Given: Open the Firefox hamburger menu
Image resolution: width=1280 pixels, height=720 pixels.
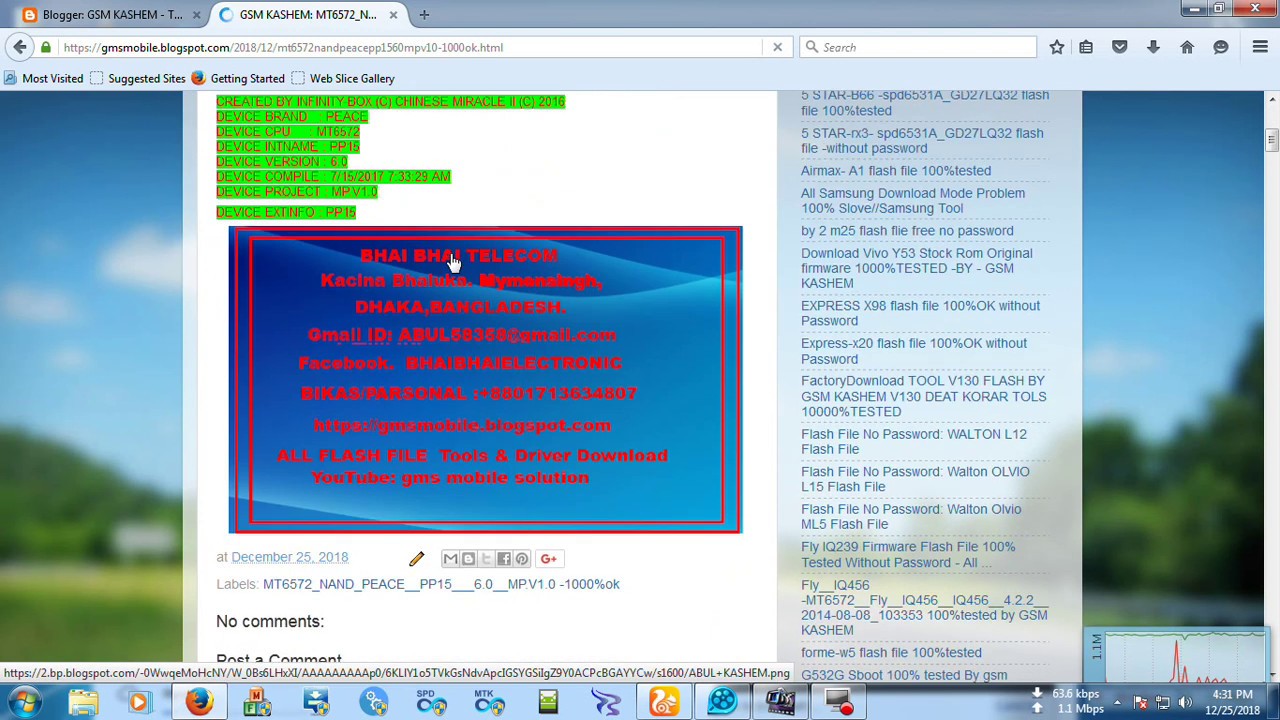Looking at the screenshot, I should click(x=1260, y=47).
